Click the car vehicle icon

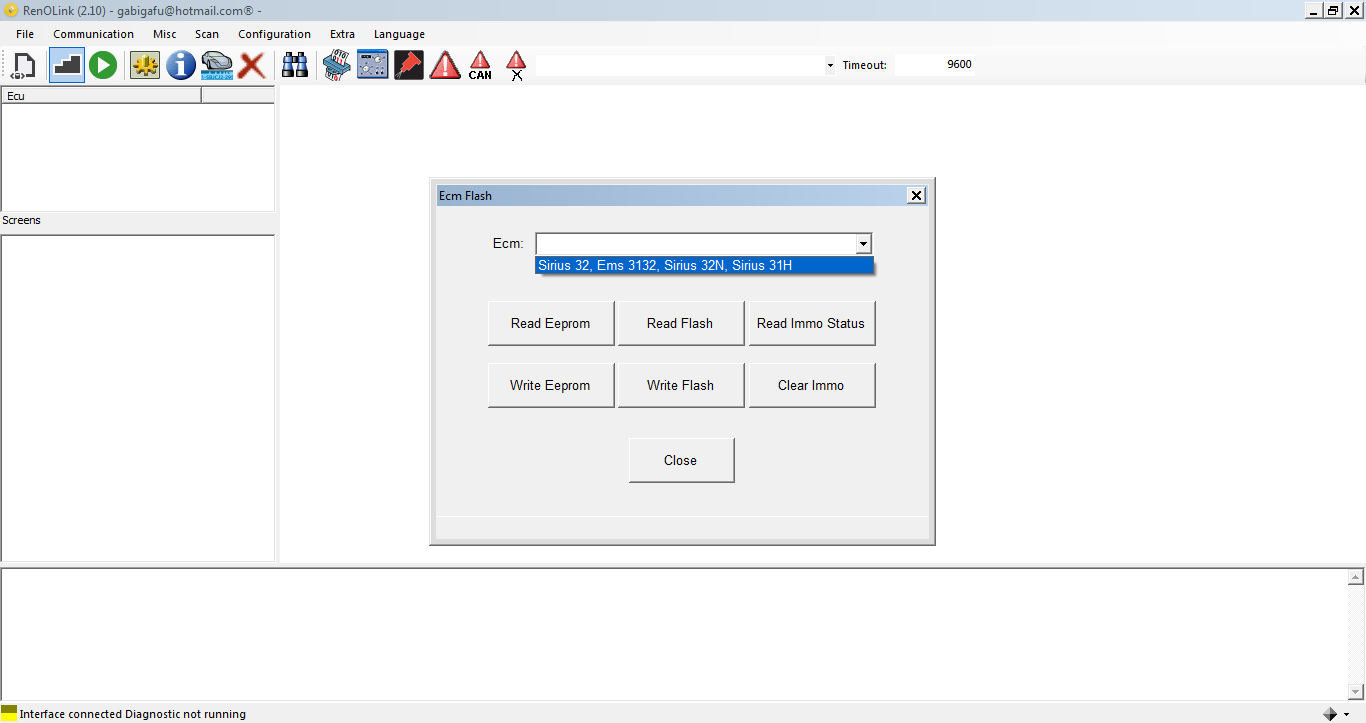(217, 66)
